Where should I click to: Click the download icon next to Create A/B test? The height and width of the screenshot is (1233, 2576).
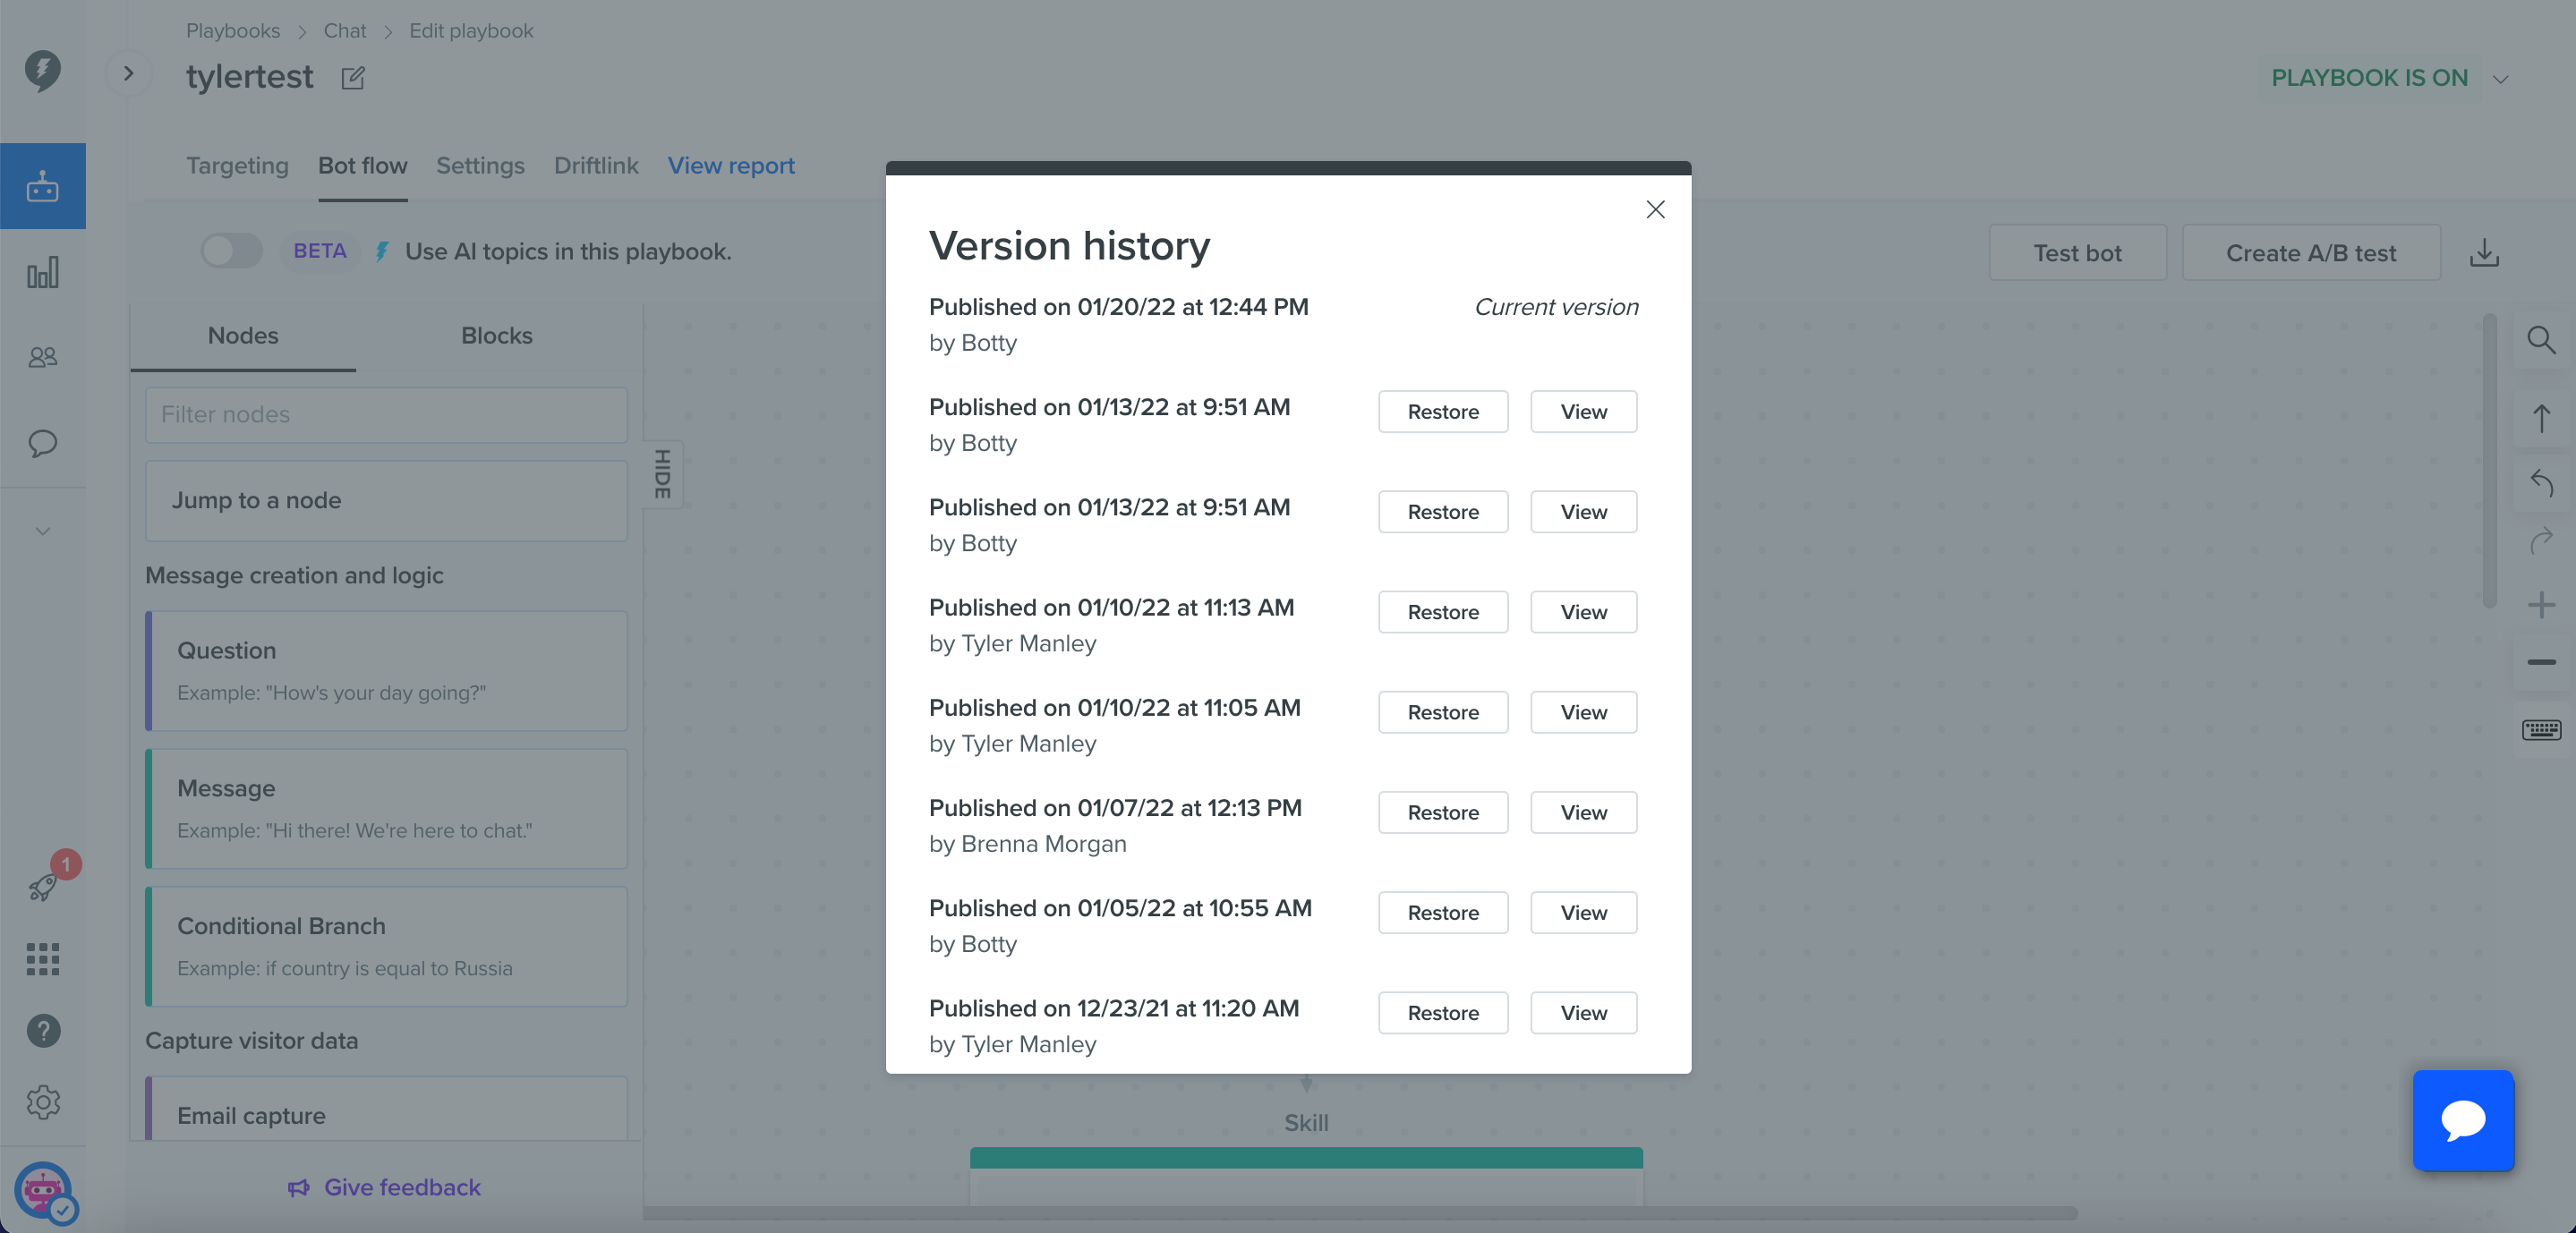coord(2484,253)
